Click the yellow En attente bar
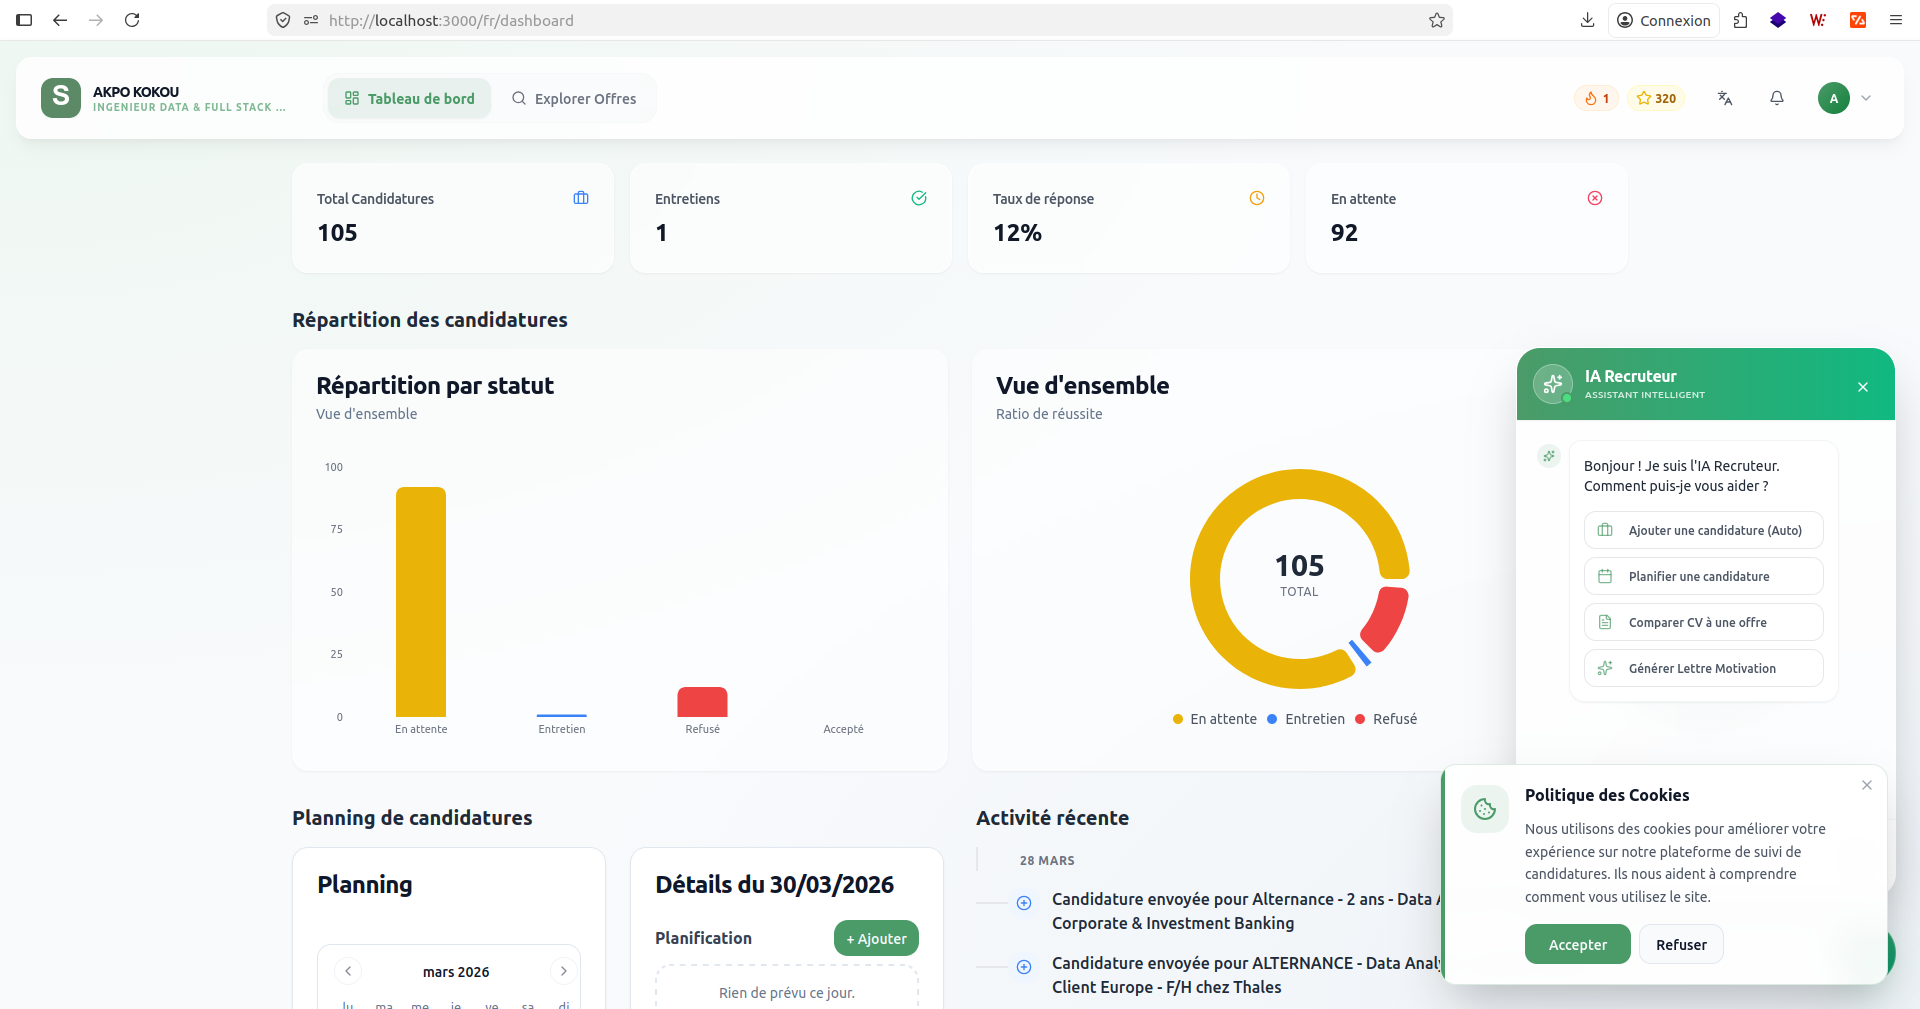Image resolution: width=1920 pixels, height=1009 pixels. 421,602
